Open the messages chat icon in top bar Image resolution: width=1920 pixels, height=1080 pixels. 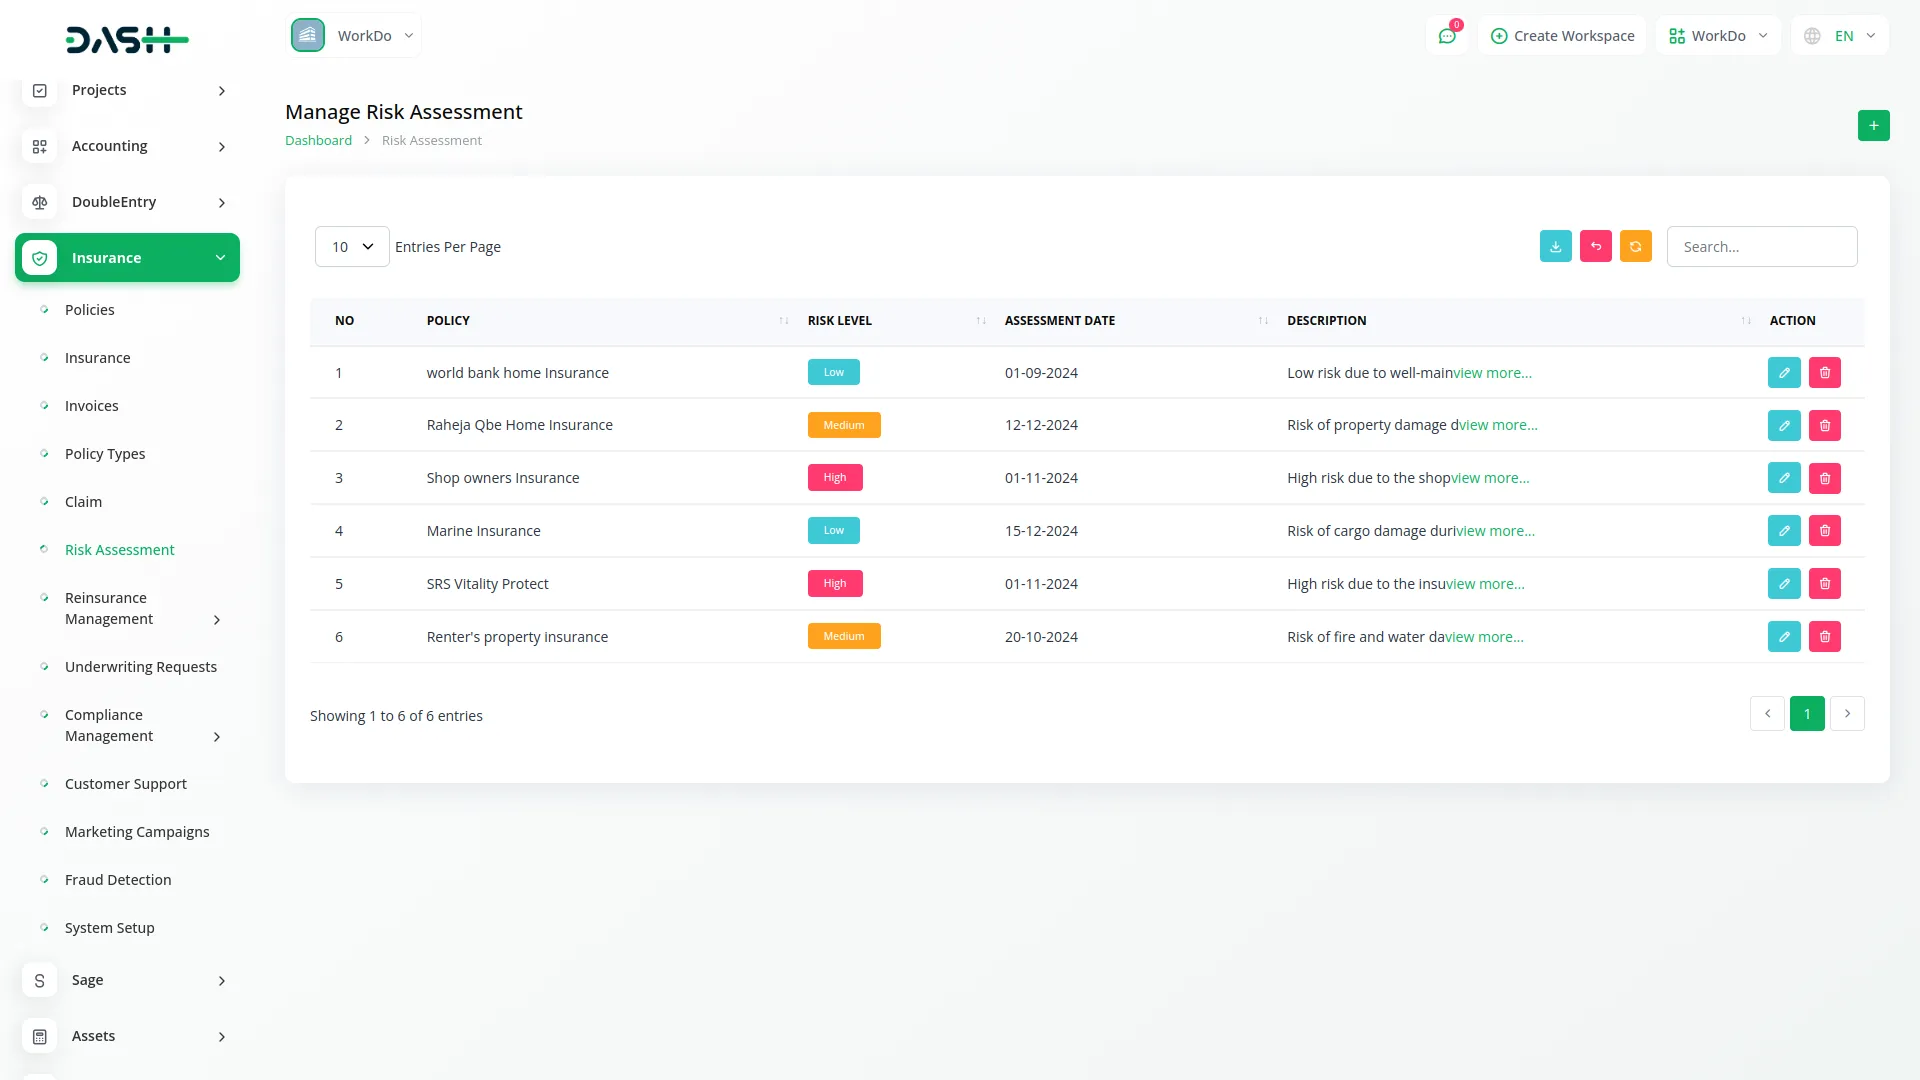(x=1447, y=35)
